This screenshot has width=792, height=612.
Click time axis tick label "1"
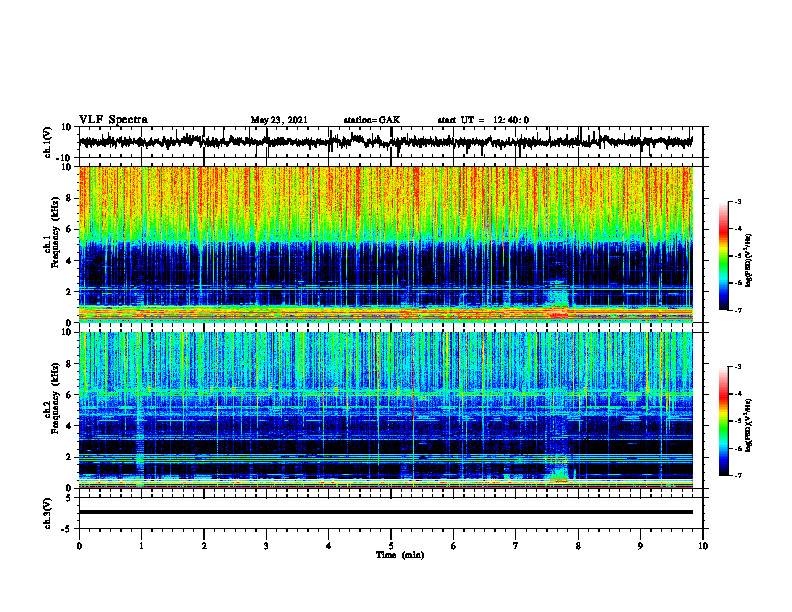(x=141, y=546)
